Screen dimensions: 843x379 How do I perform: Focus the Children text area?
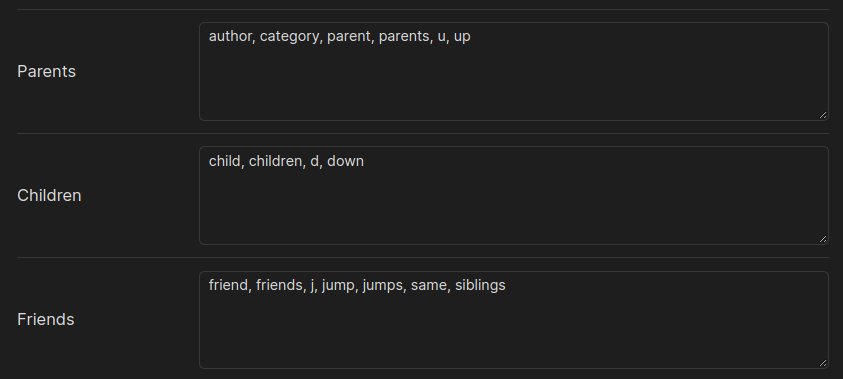click(513, 196)
